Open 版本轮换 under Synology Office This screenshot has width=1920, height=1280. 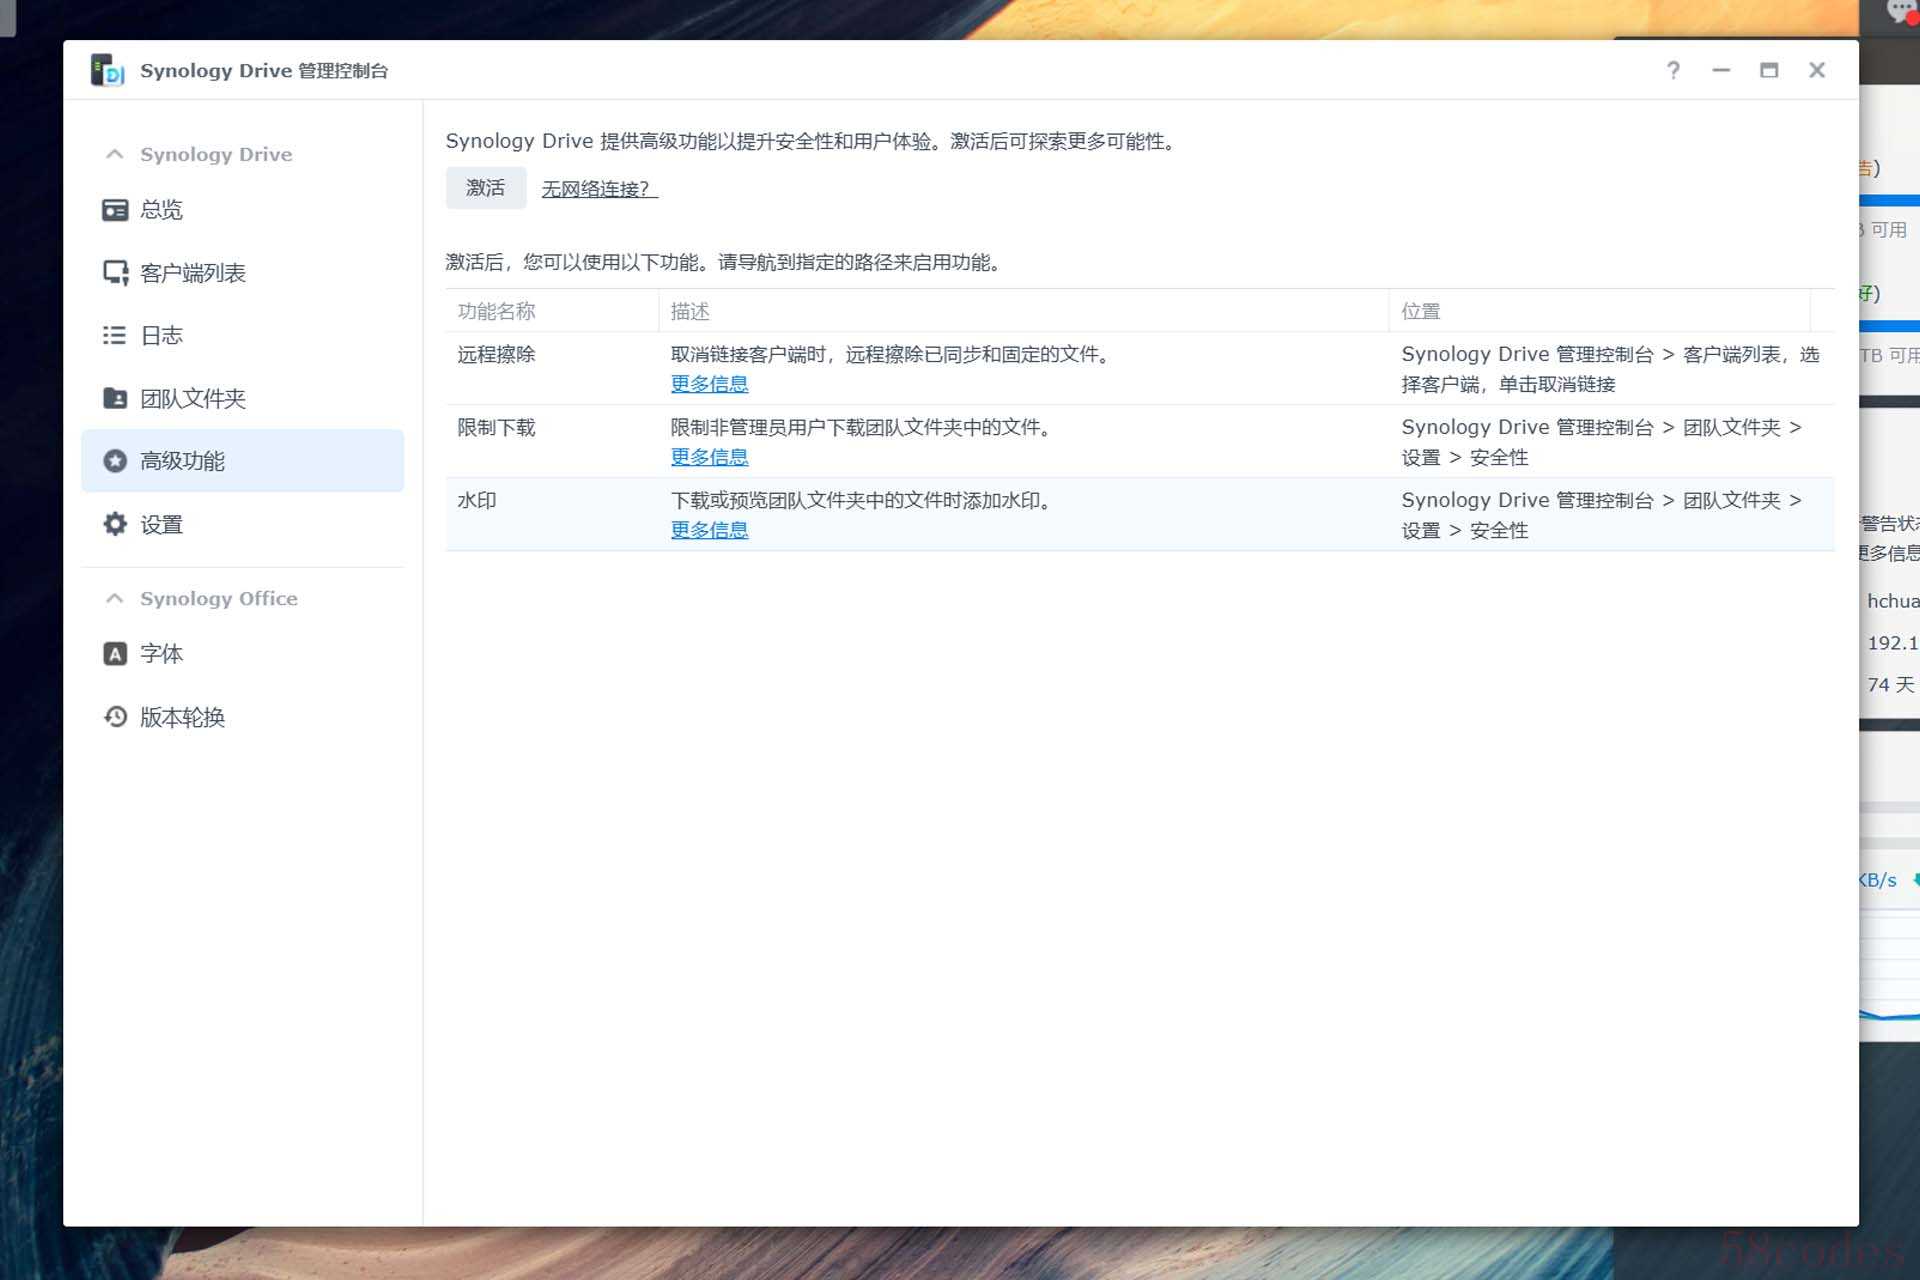pos(243,717)
